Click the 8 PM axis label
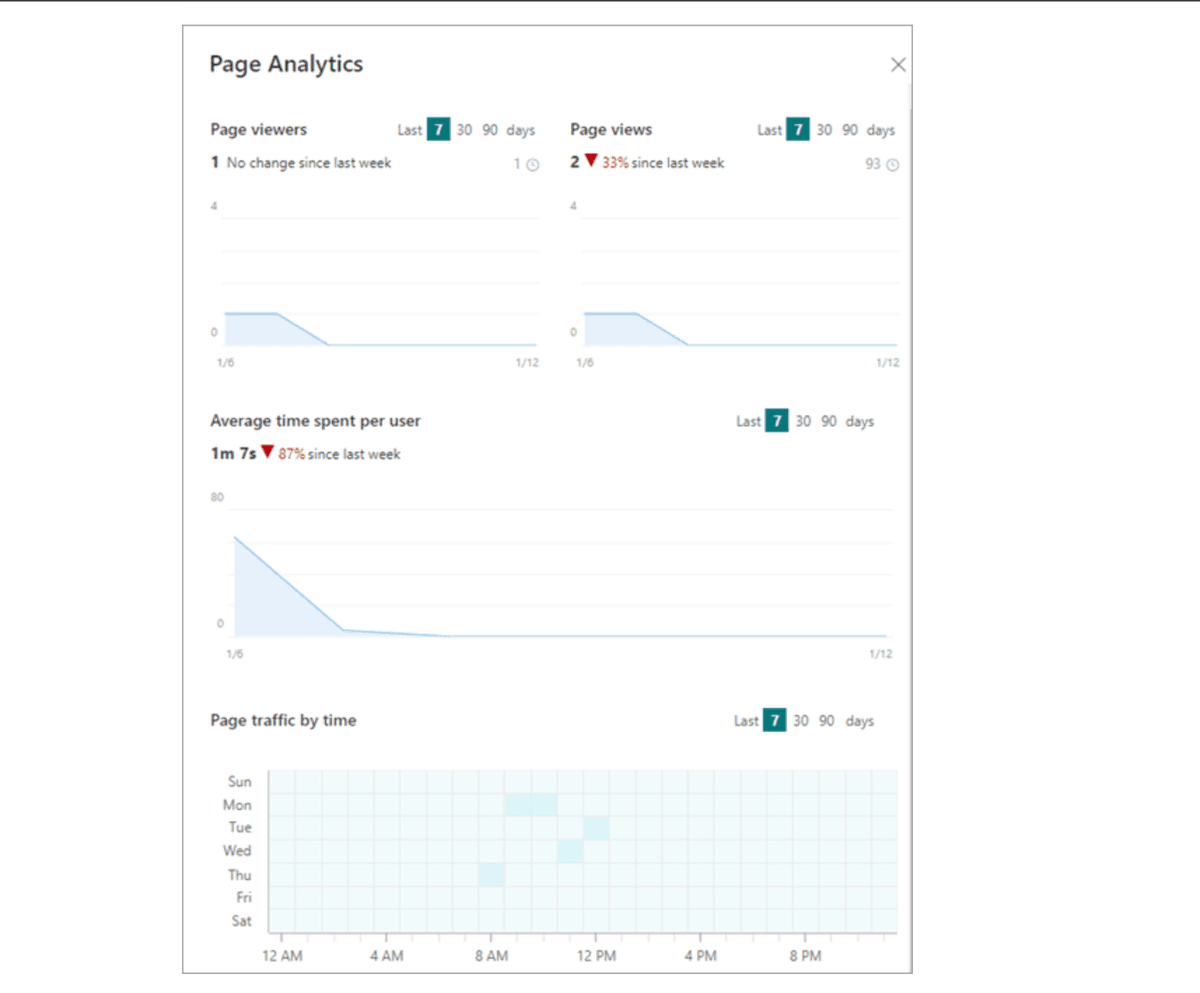This screenshot has height=993, width=1200. click(x=805, y=957)
